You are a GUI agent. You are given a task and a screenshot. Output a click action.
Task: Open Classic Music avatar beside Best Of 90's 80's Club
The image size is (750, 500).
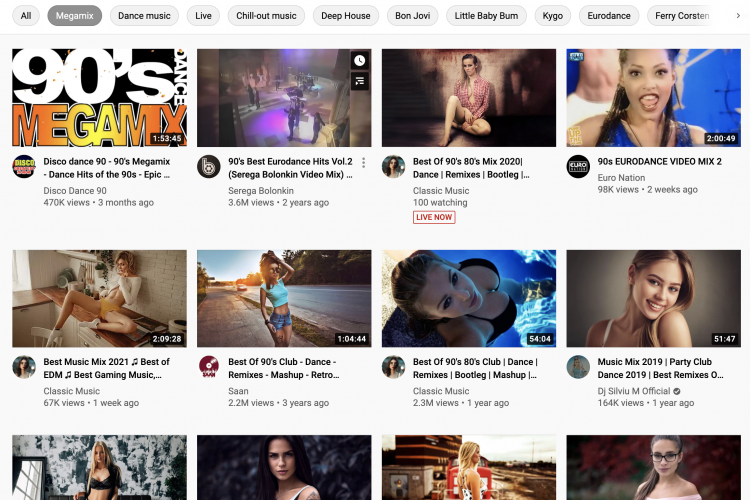[393, 367]
